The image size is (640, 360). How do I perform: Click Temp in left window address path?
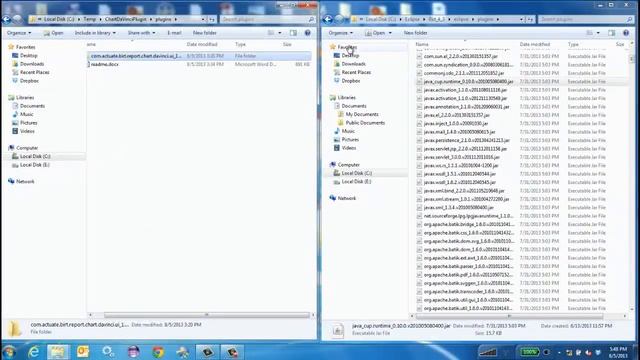(89, 19)
